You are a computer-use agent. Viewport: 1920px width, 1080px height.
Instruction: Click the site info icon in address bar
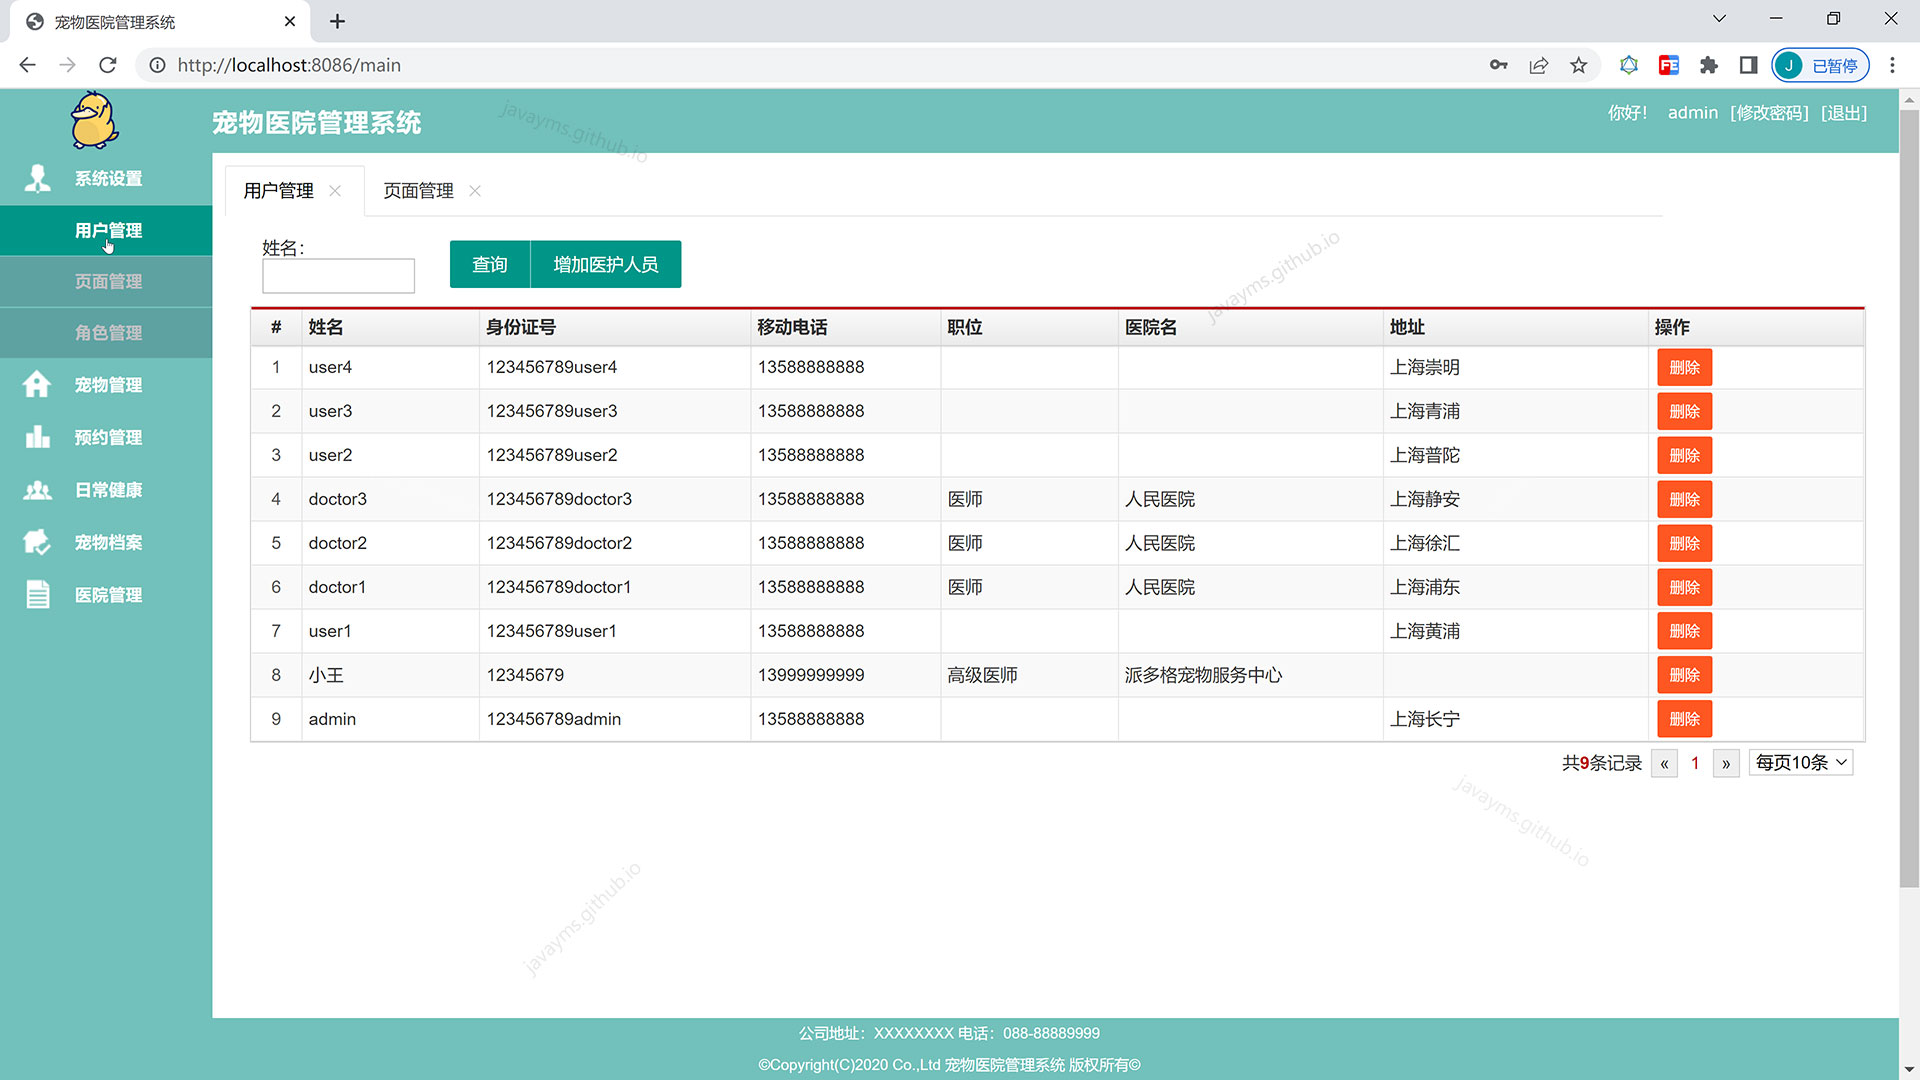(x=157, y=65)
